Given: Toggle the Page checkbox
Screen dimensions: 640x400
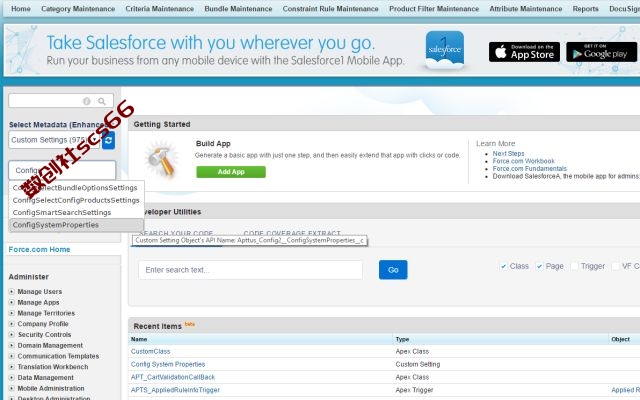Looking at the screenshot, I should pyautogui.click(x=539, y=267).
